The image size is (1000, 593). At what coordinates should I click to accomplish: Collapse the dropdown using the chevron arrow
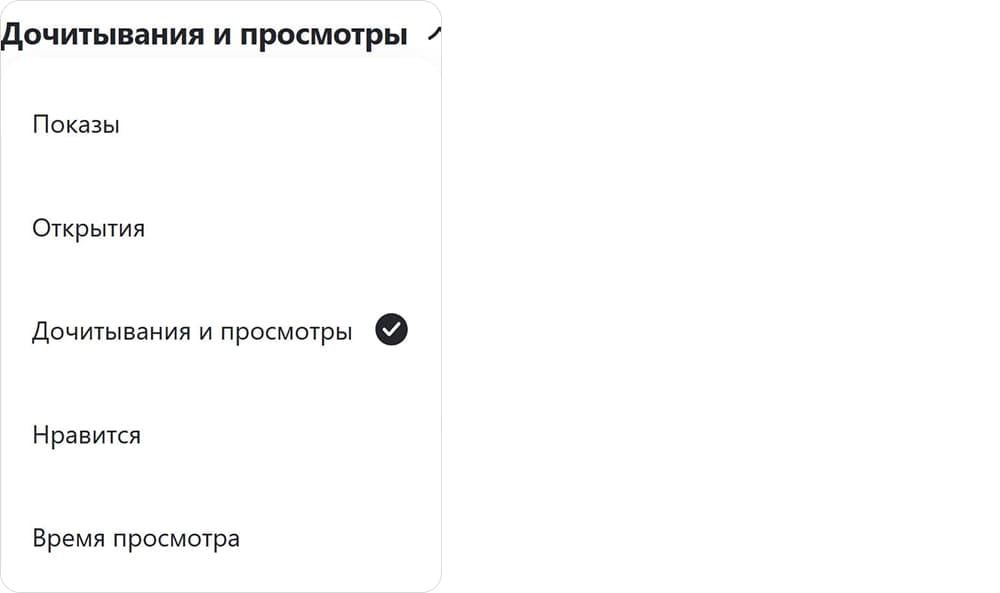434,33
